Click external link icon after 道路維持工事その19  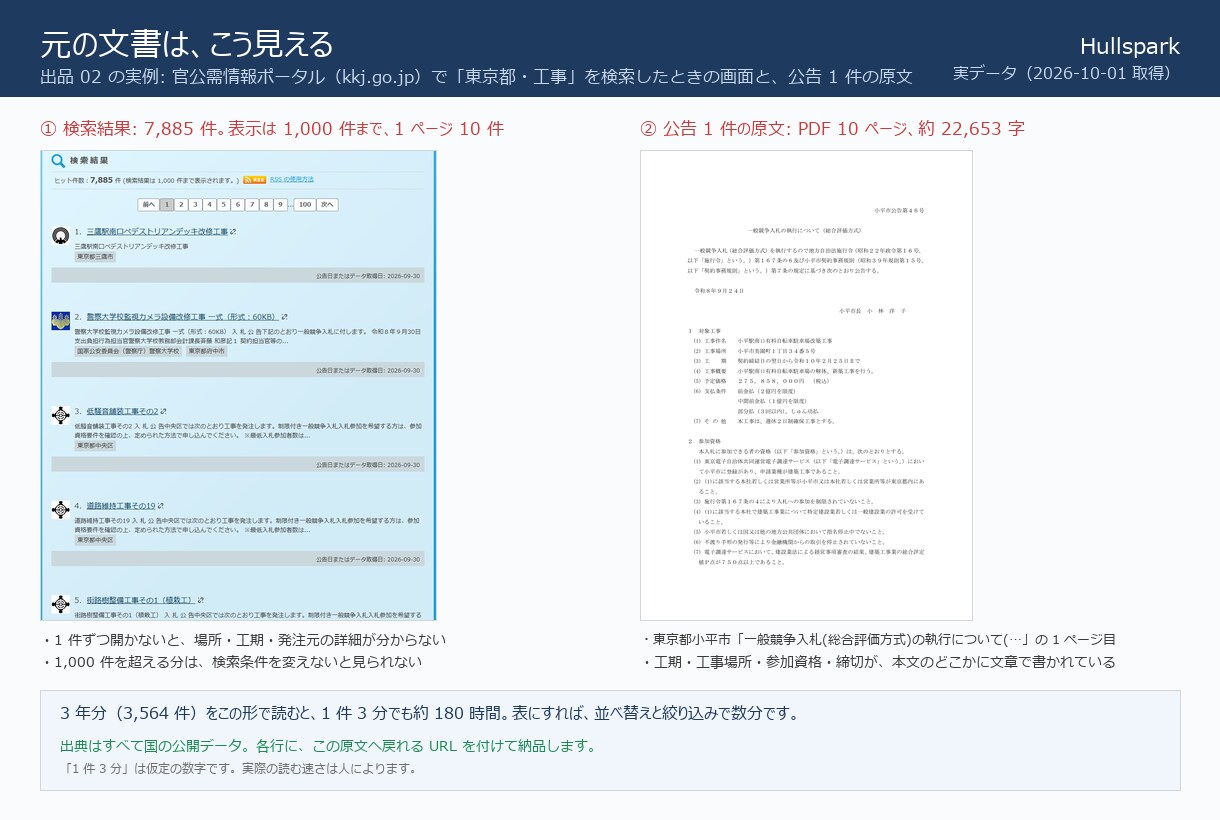(x=161, y=506)
